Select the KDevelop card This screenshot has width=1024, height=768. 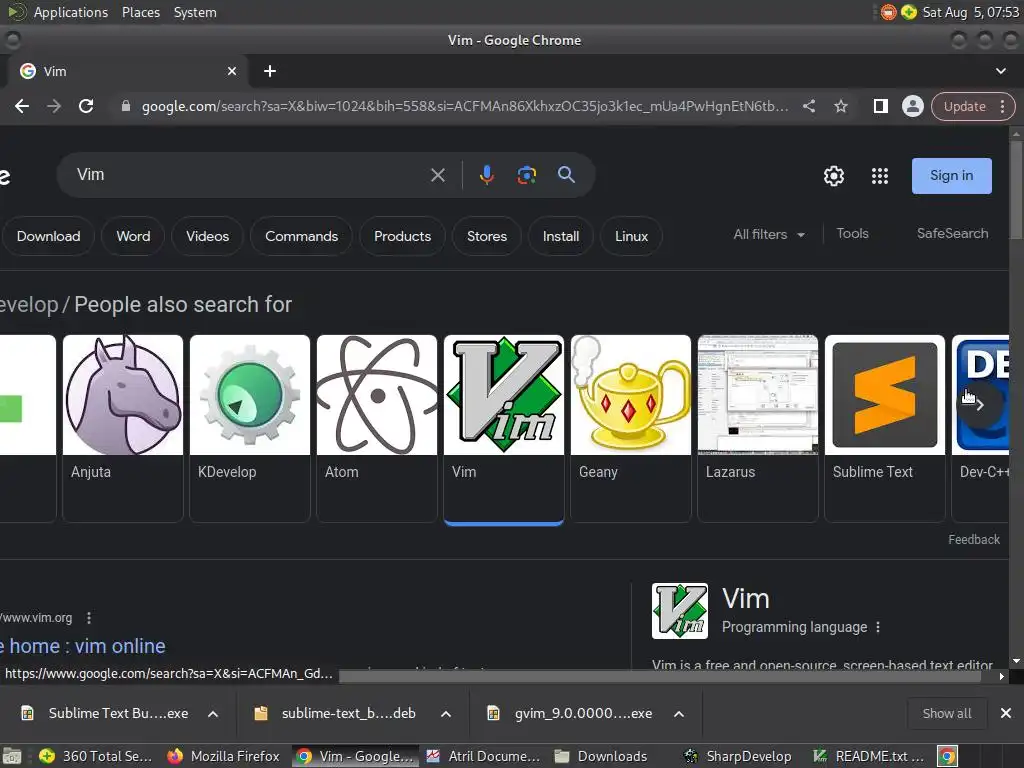click(249, 428)
